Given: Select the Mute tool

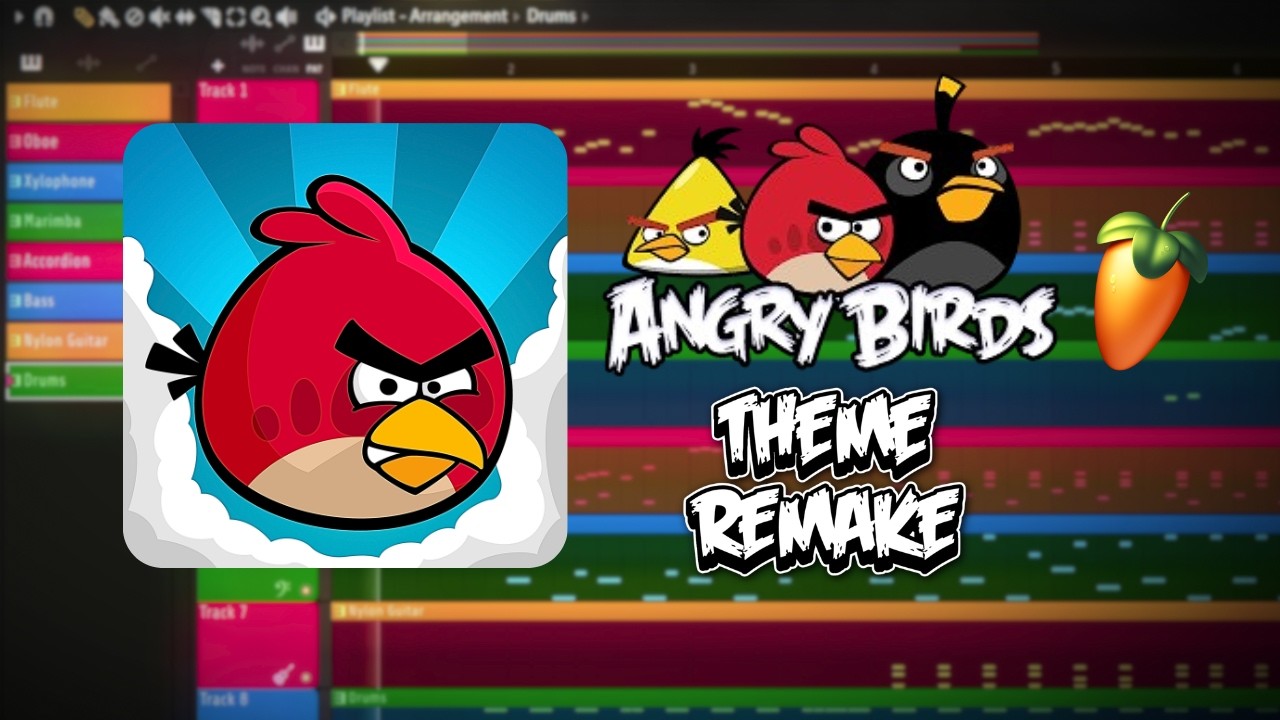Looking at the screenshot, I should 159,17.
